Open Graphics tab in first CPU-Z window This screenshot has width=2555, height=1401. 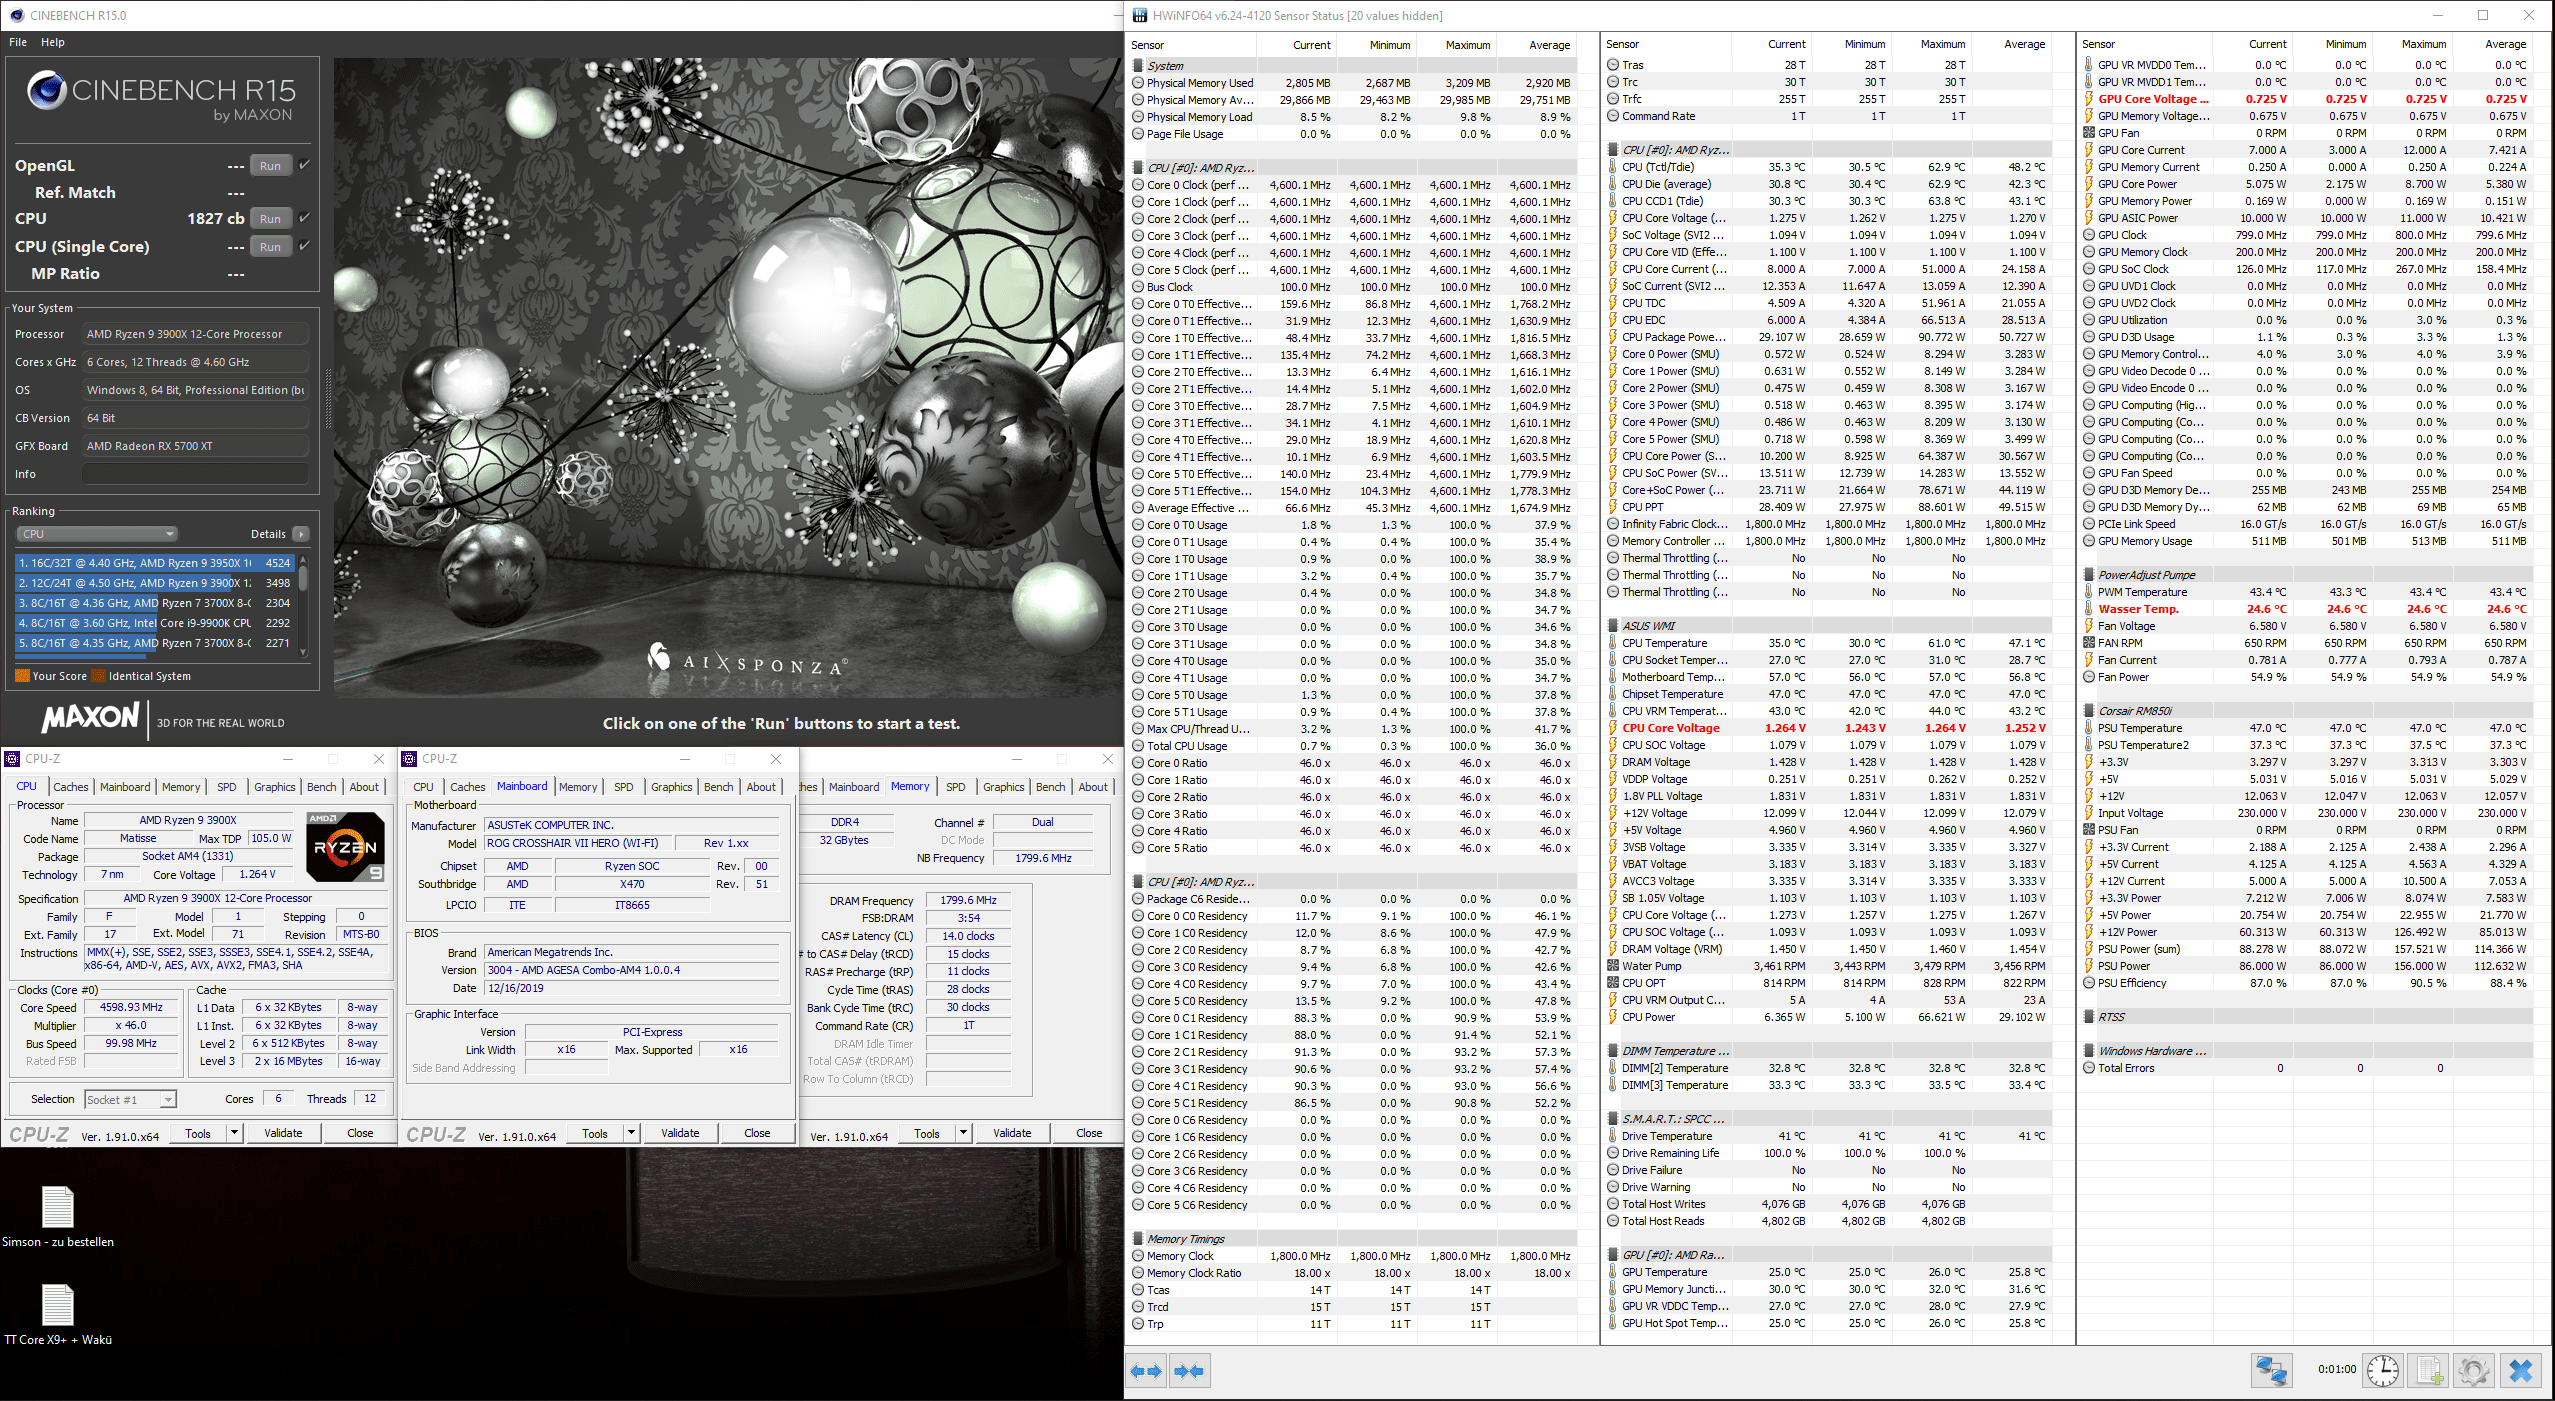click(275, 787)
